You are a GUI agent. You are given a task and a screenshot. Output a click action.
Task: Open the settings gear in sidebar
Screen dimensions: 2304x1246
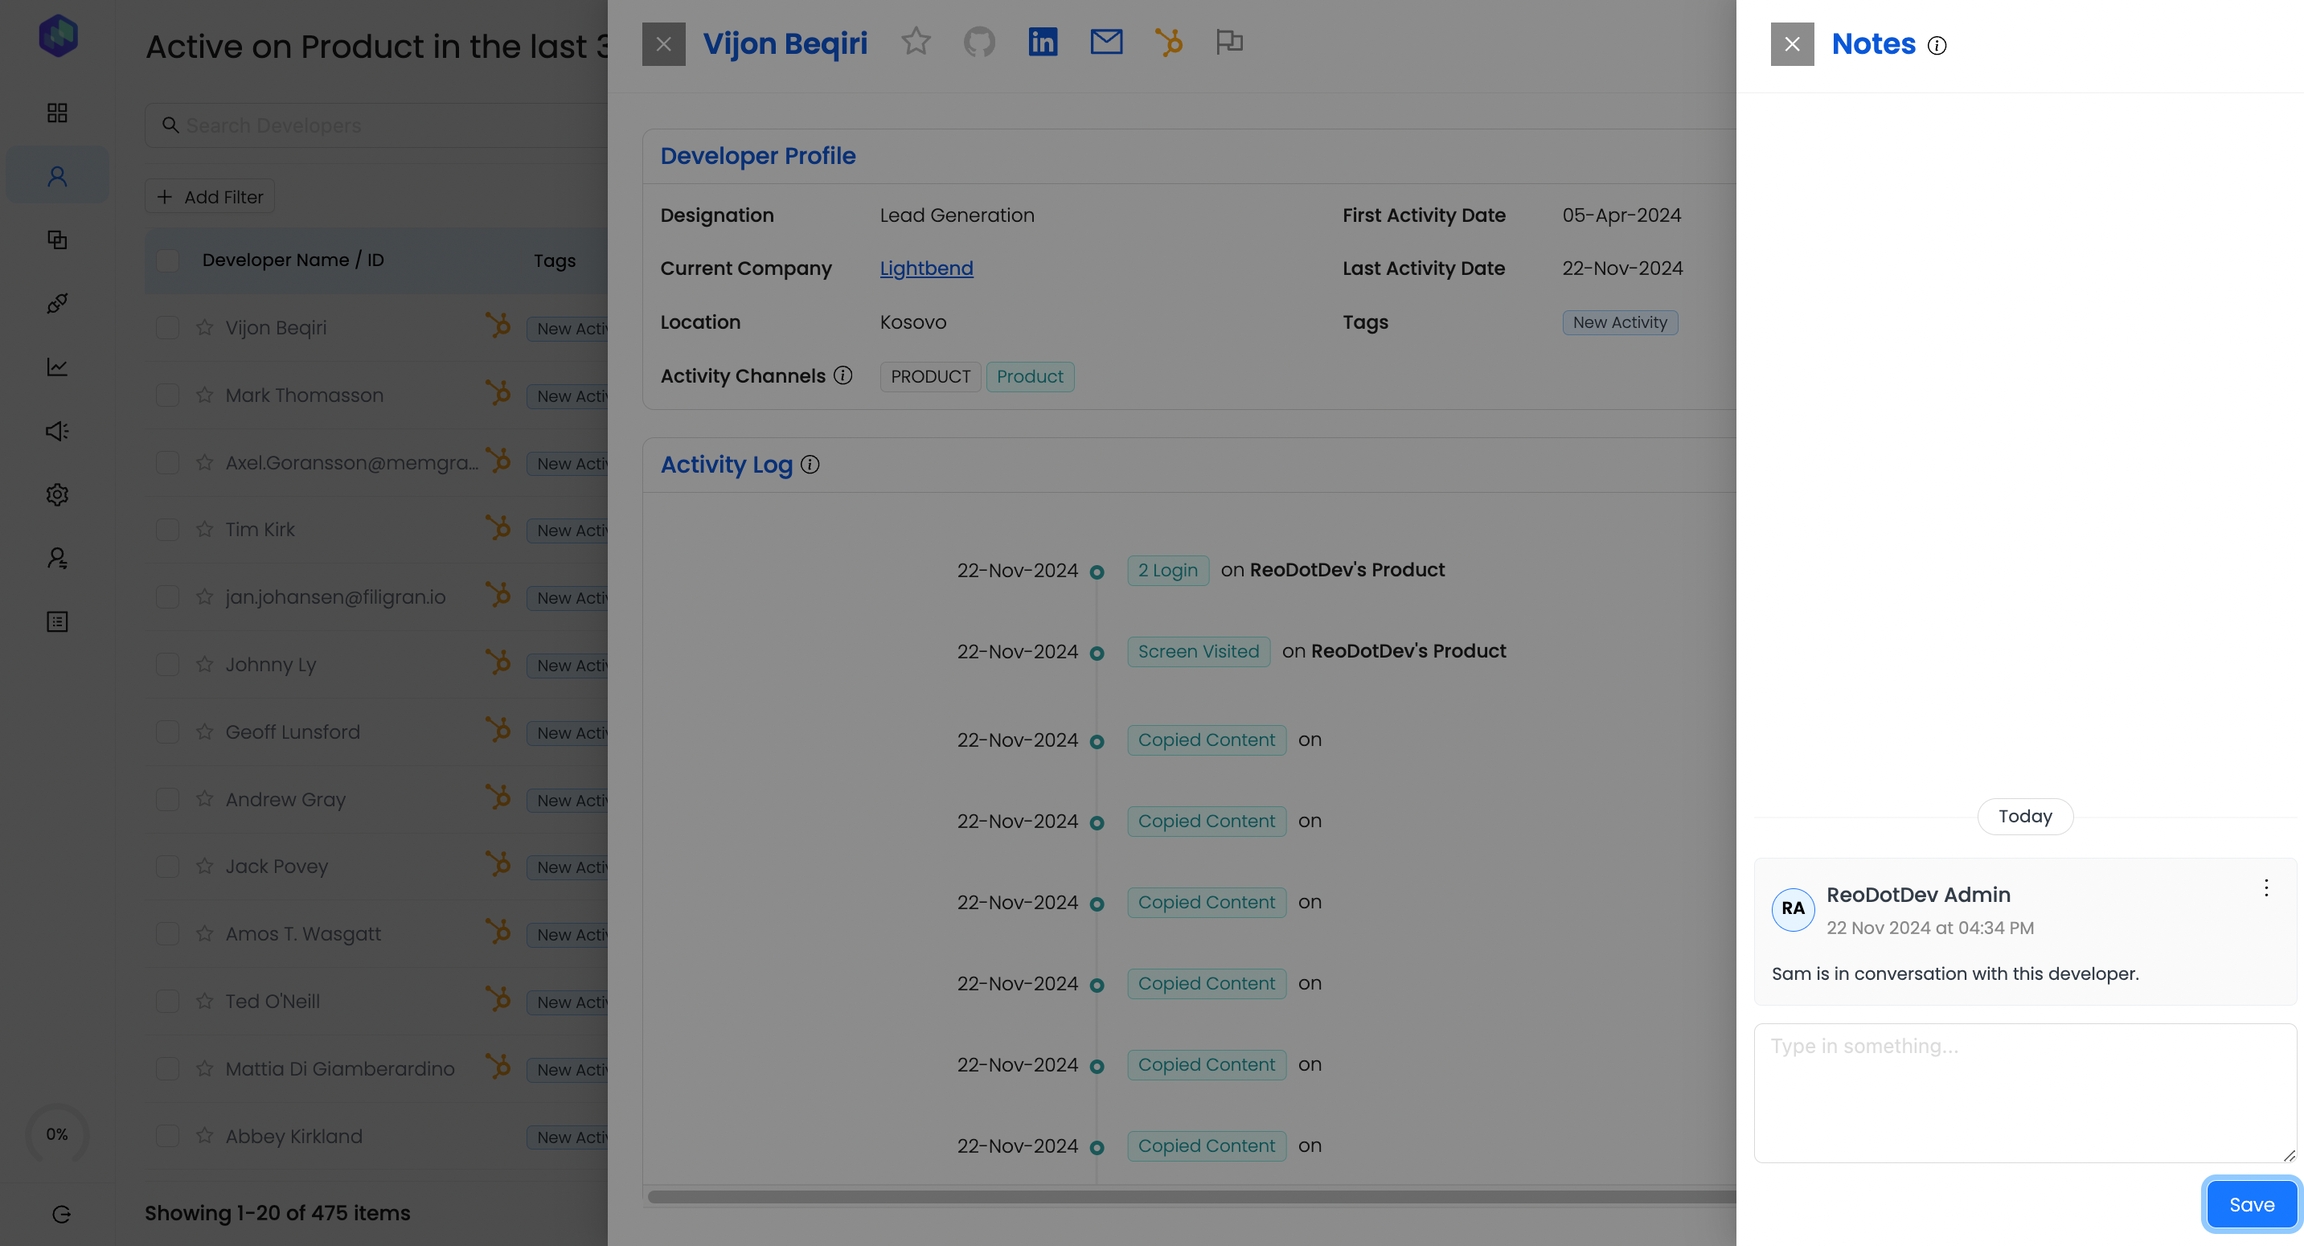coord(57,495)
